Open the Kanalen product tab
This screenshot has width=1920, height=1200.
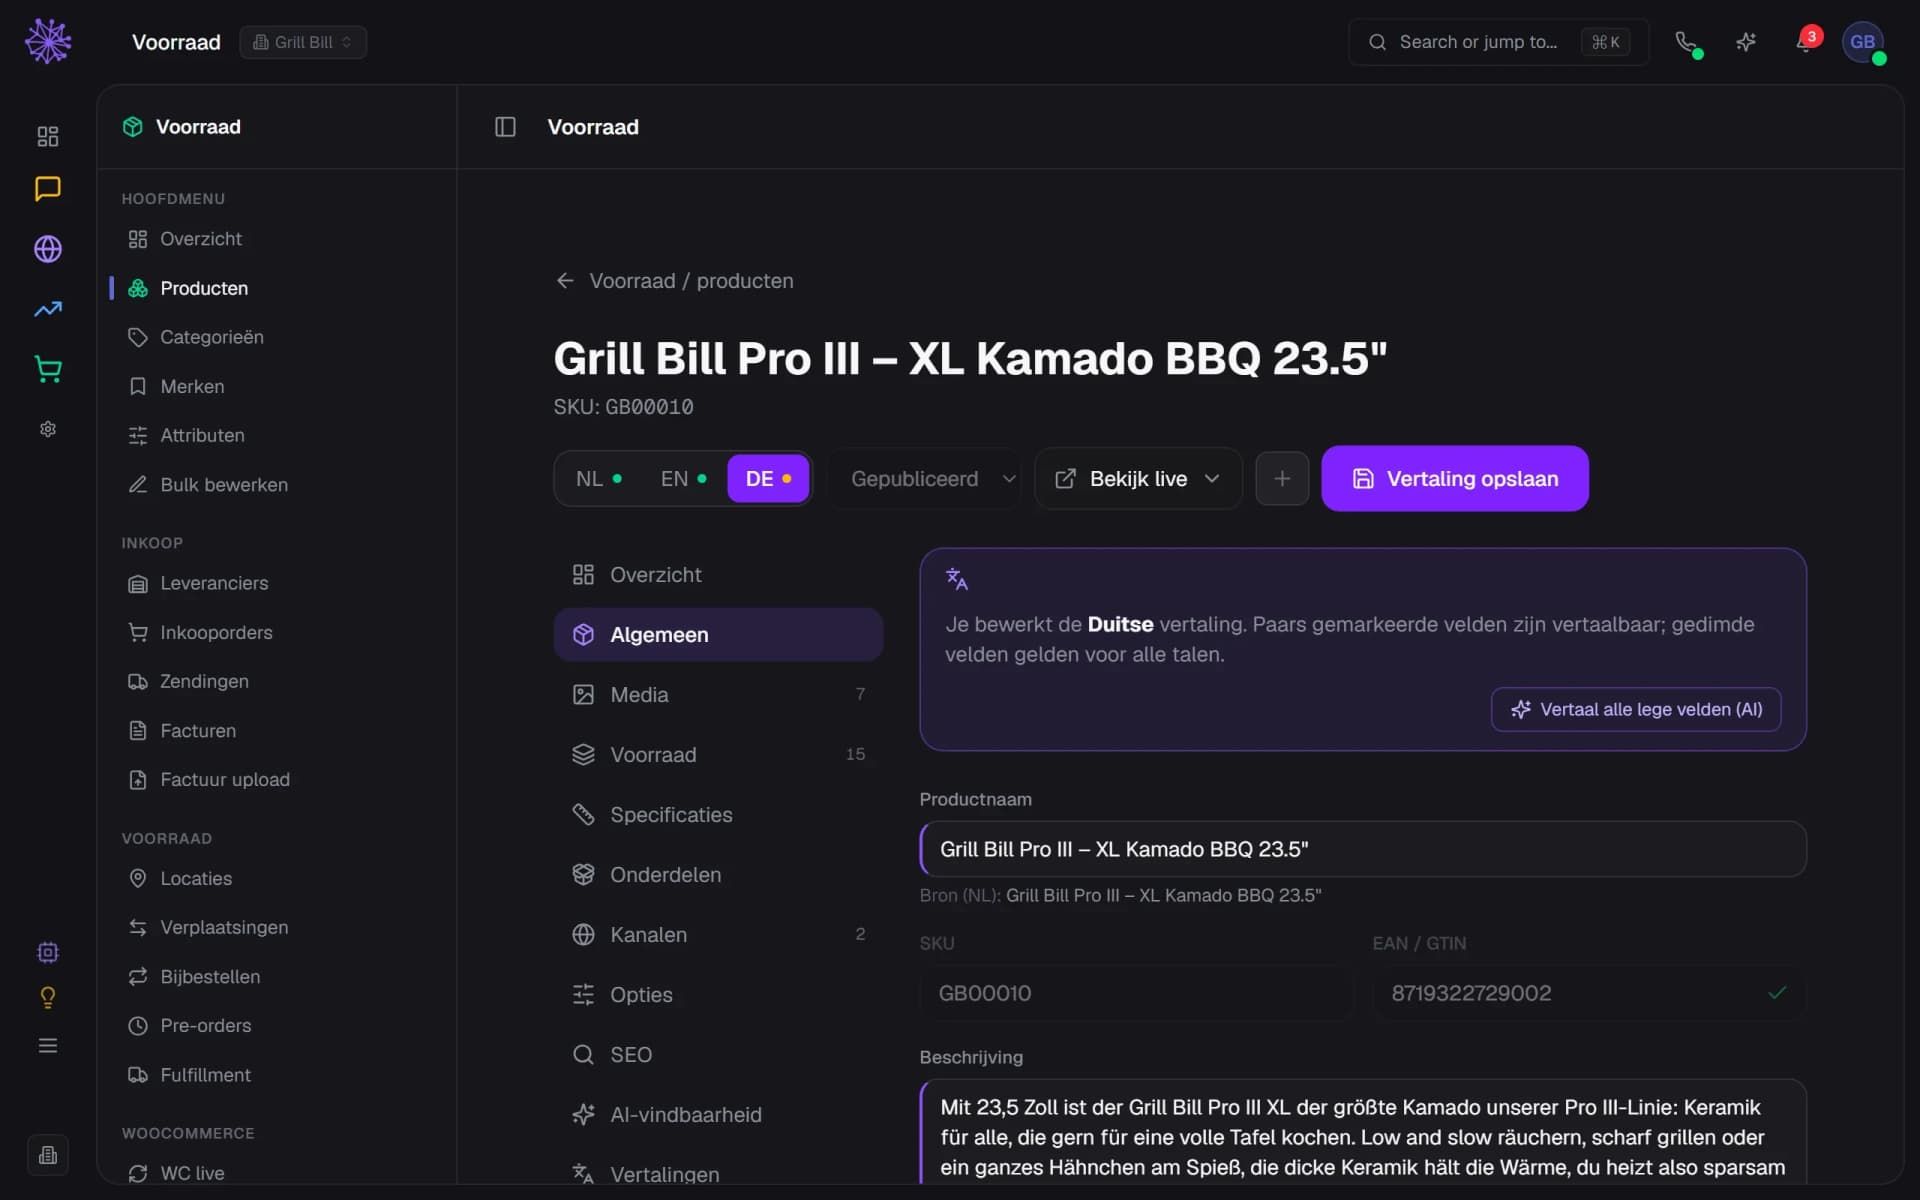coord(718,935)
